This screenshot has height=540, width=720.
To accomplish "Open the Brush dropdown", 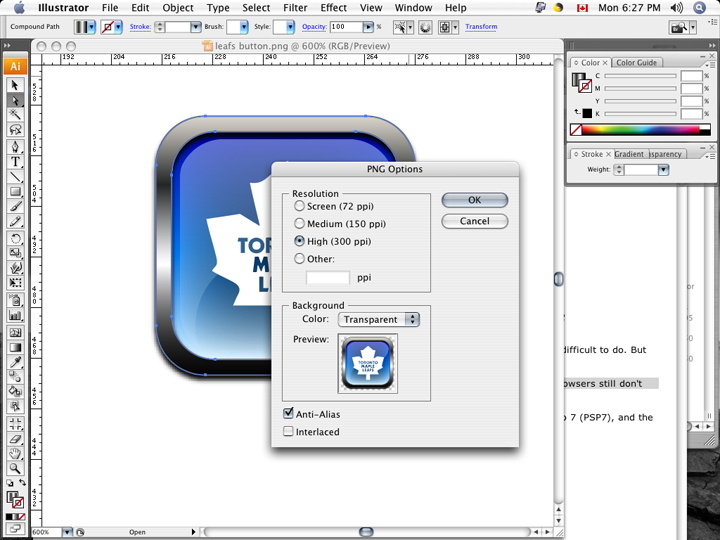I will (x=243, y=27).
